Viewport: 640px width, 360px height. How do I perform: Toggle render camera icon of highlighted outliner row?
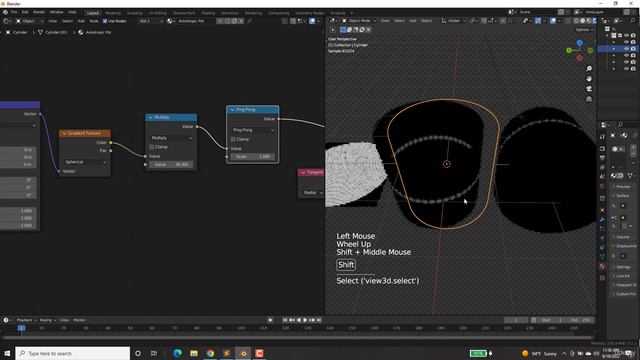coord(633,49)
